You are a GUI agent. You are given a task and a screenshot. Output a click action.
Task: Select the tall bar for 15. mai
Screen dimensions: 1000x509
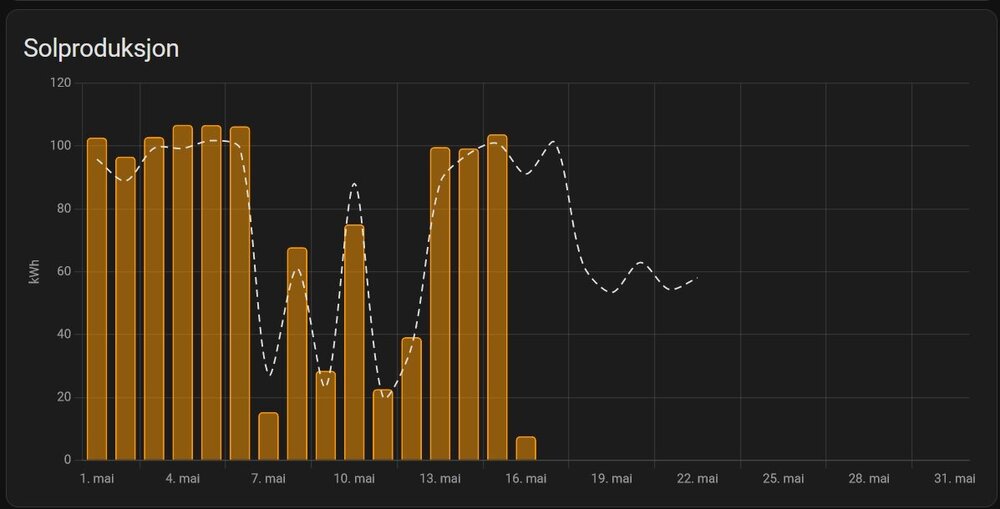point(497,298)
